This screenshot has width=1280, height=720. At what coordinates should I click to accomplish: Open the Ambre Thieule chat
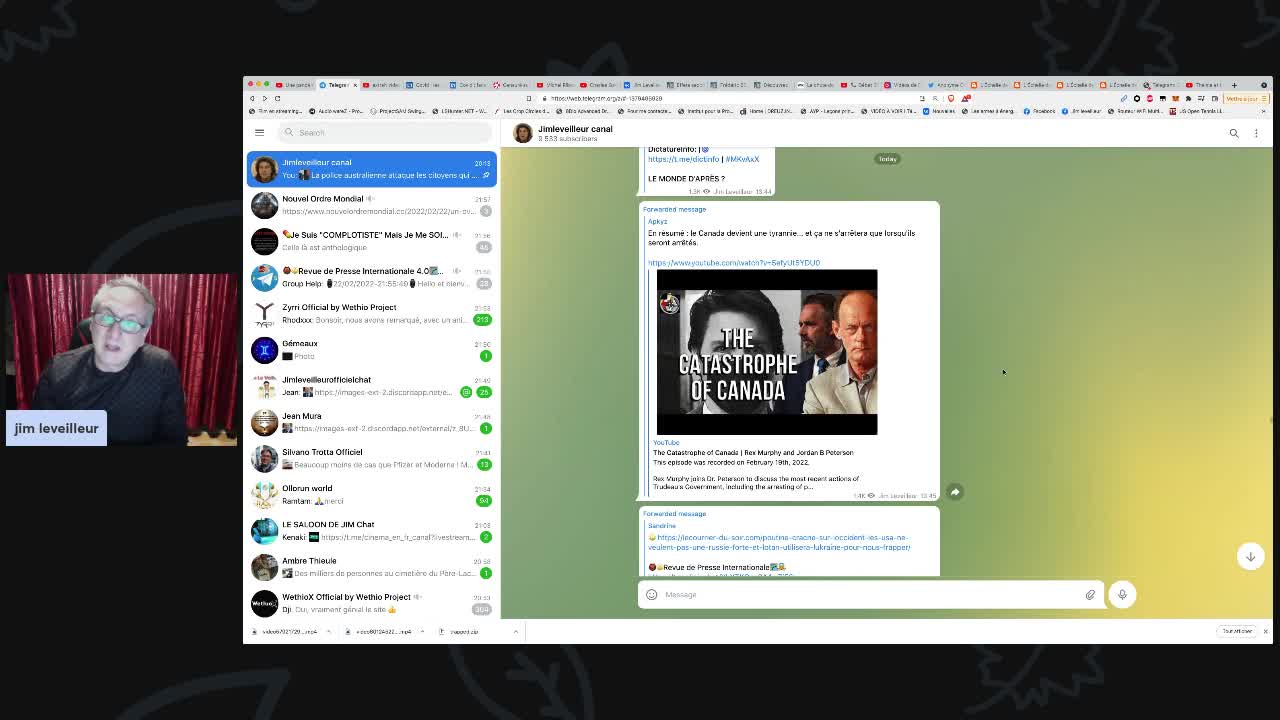tap(371, 567)
